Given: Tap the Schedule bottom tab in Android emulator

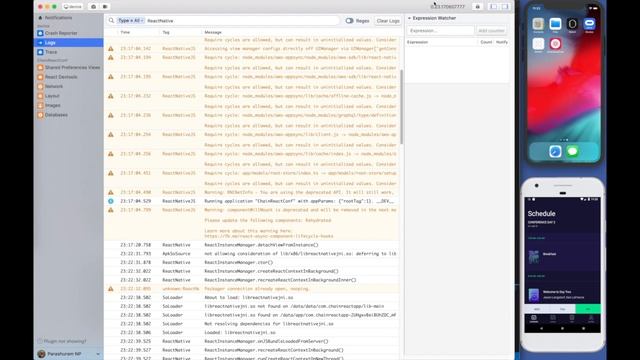Looking at the screenshot, I should click(534, 319).
